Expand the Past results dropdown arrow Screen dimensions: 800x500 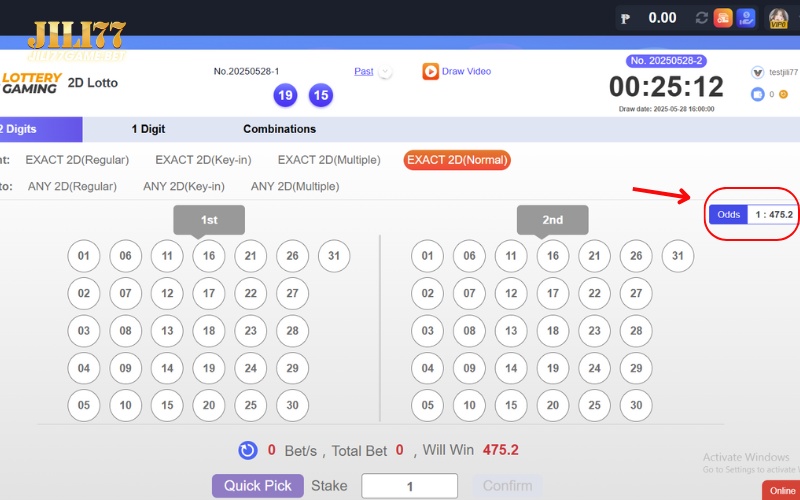coord(386,72)
